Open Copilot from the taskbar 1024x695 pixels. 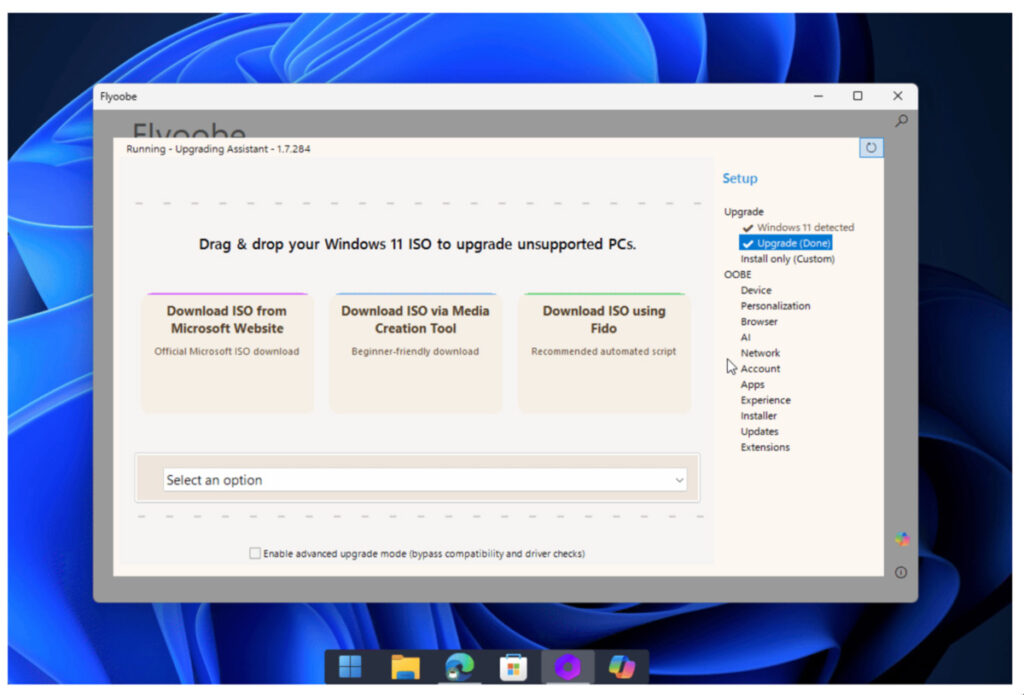[621, 667]
